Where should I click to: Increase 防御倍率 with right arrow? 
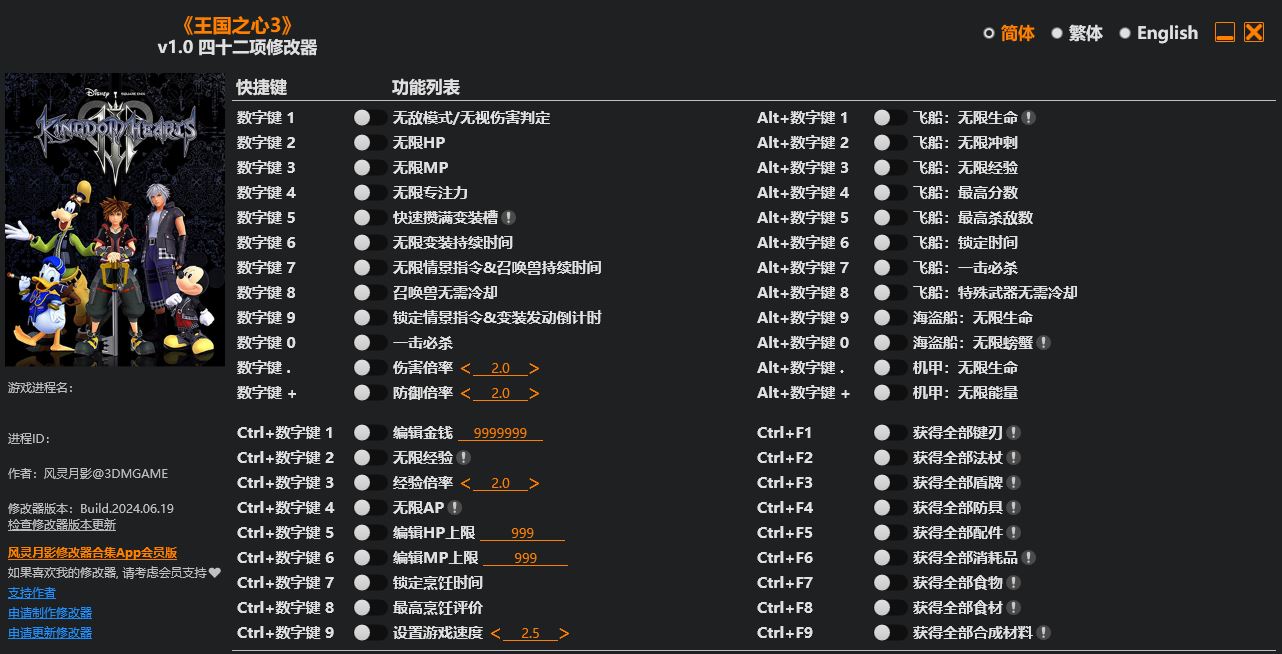click(x=534, y=394)
